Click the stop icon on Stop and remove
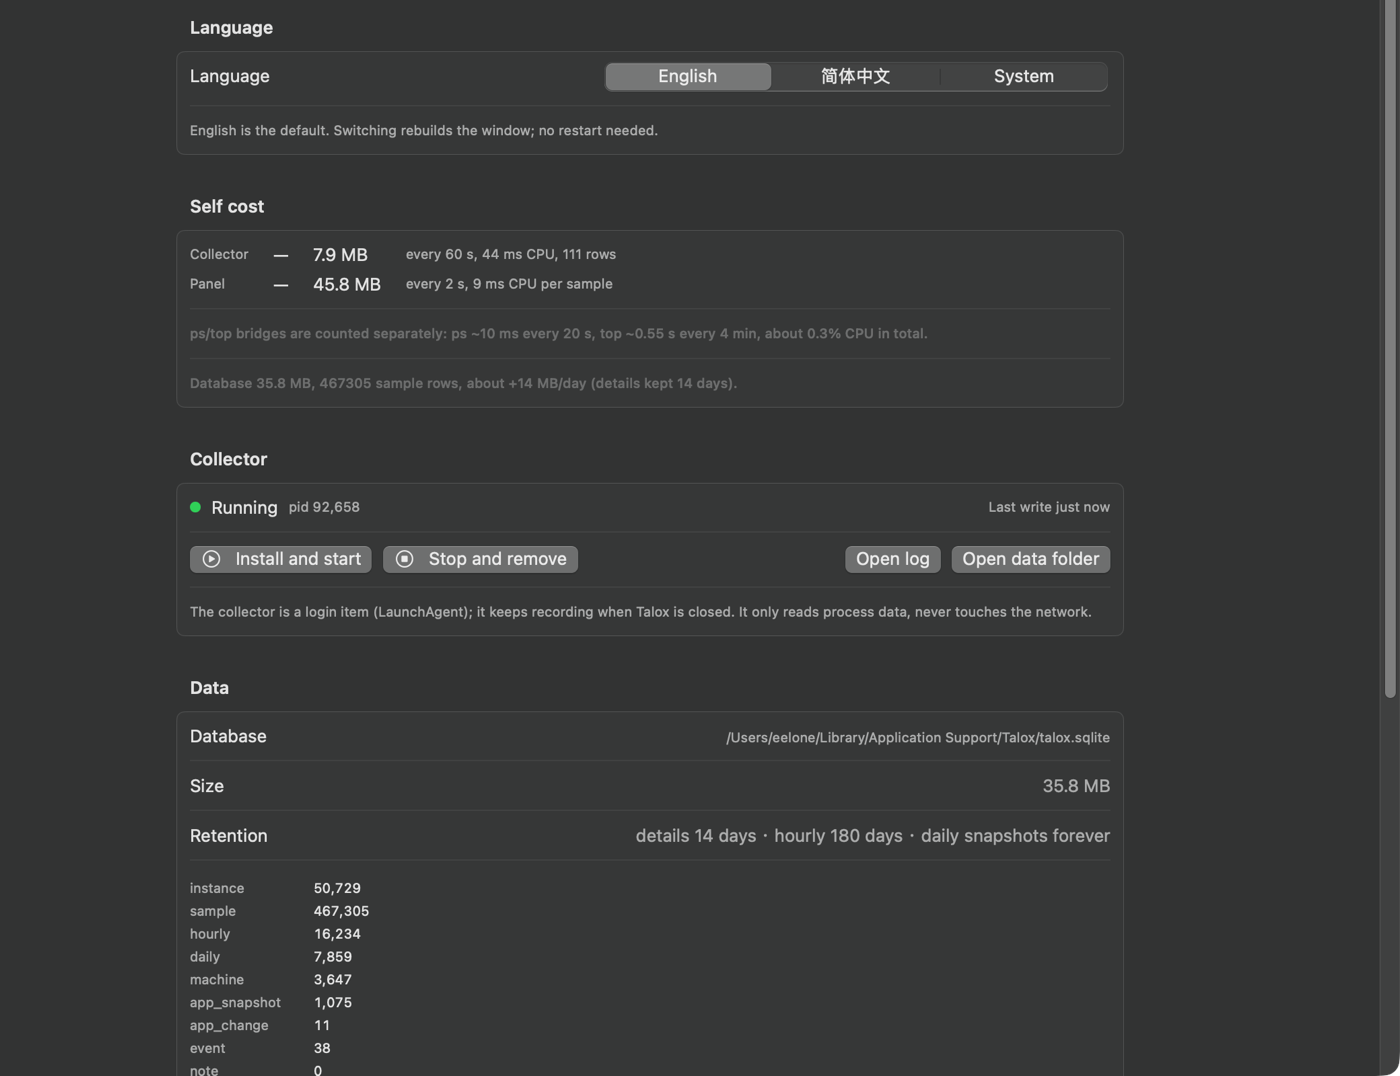The width and height of the screenshot is (1400, 1076). click(x=404, y=559)
